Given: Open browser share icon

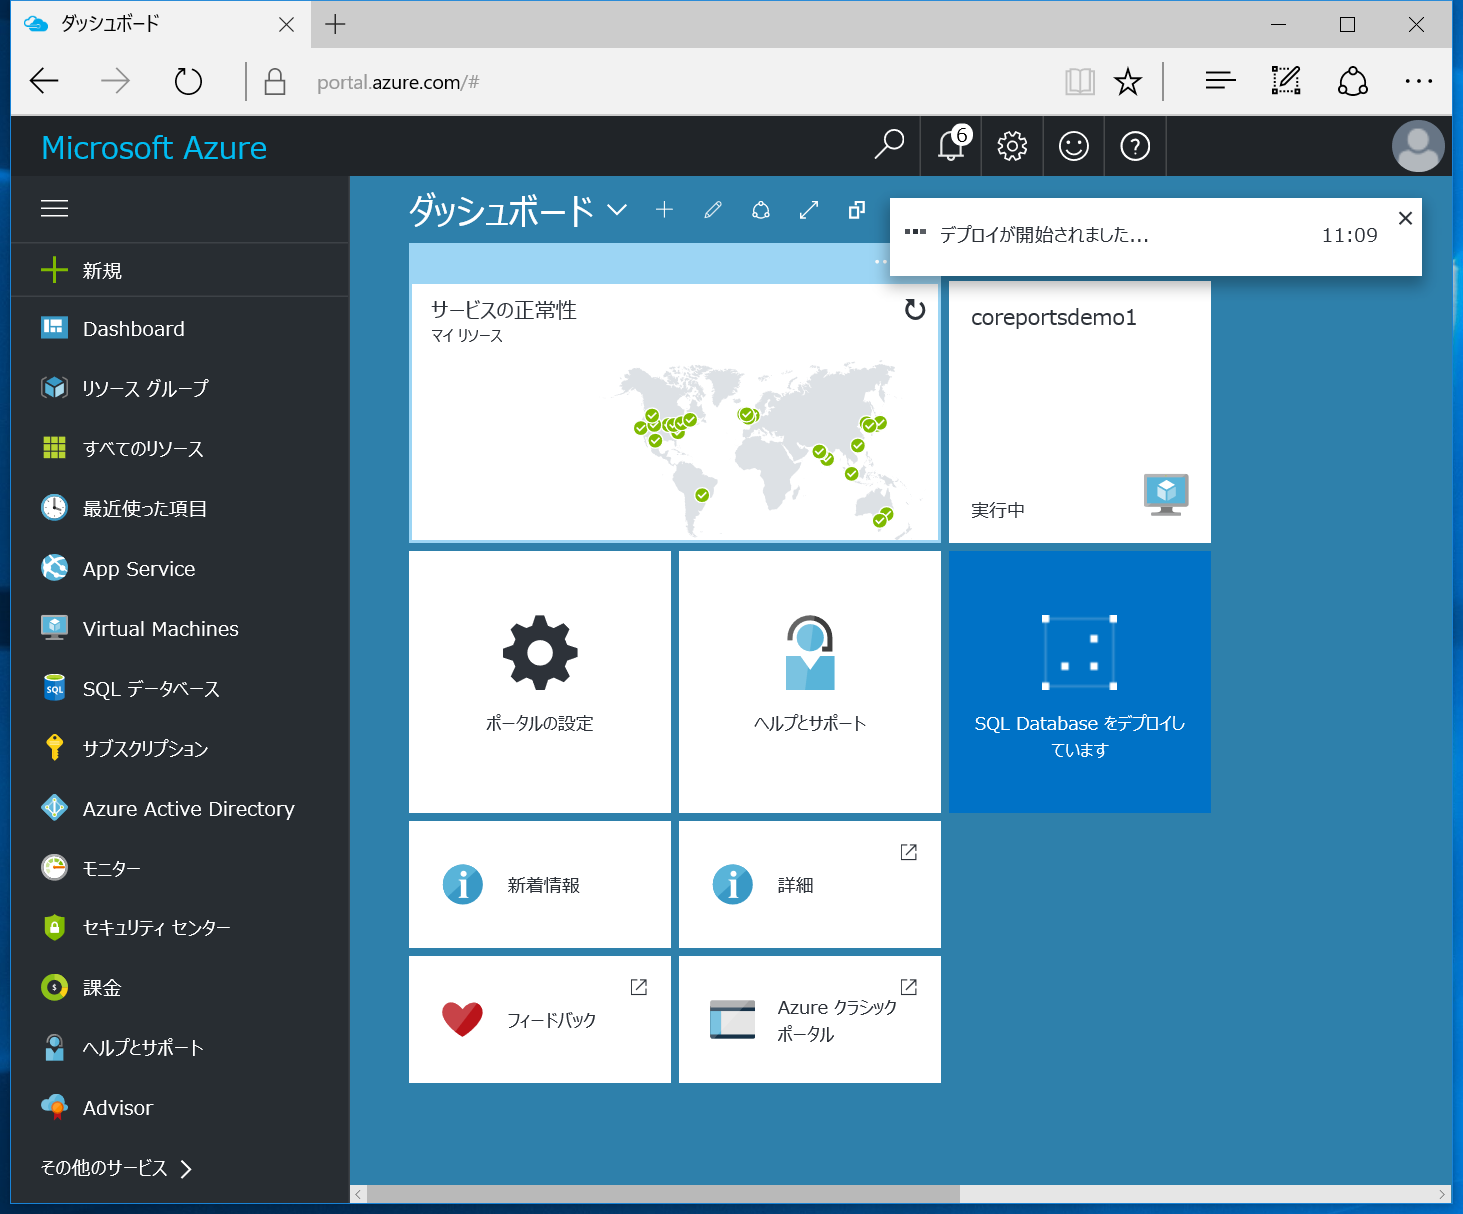Looking at the screenshot, I should [x=1353, y=81].
